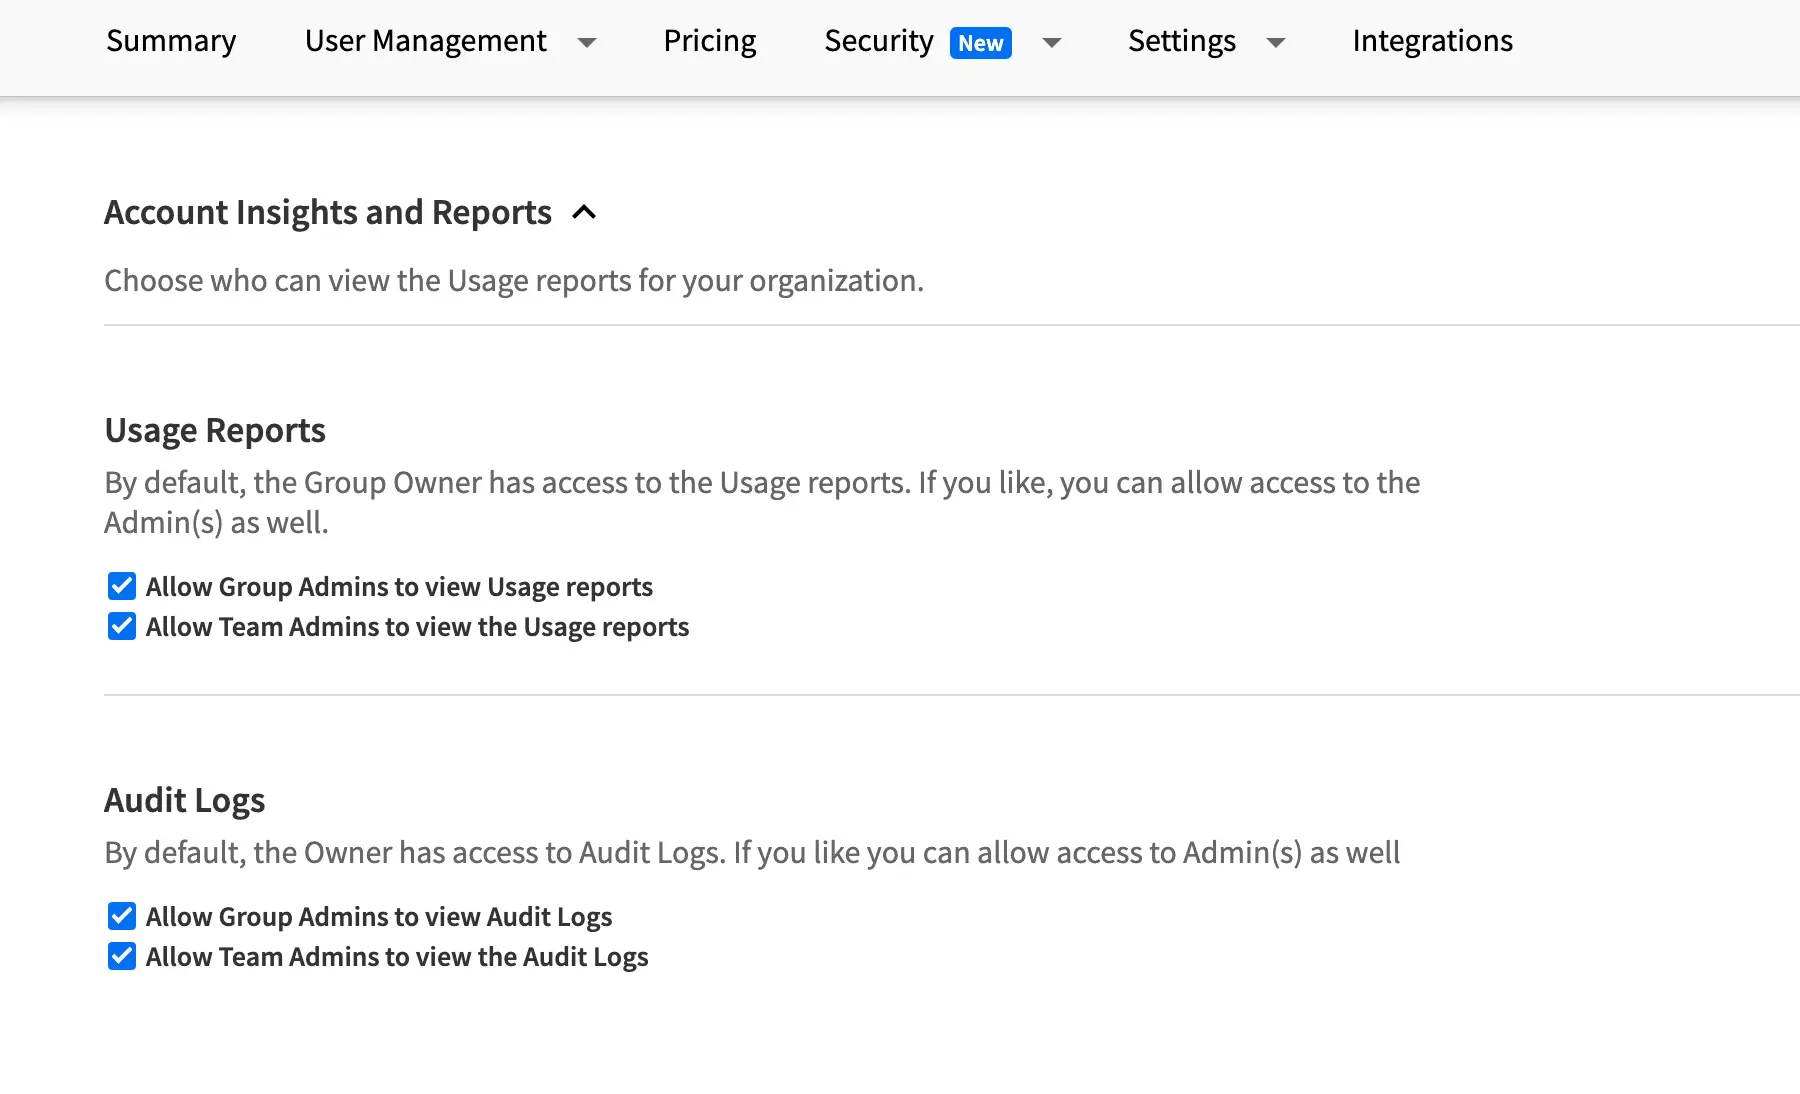The height and width of the screenshot is (1094, 1800).
Task: Open the Security dropdown arrow
Action: click(1051, 43)
